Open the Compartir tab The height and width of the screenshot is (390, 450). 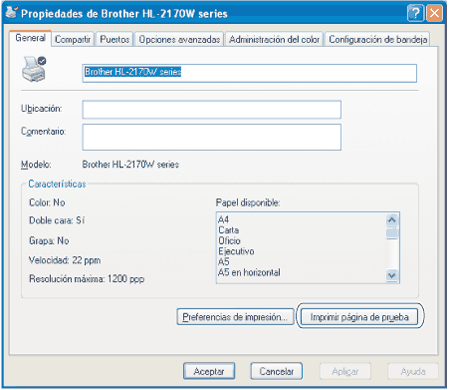point(73,39)
